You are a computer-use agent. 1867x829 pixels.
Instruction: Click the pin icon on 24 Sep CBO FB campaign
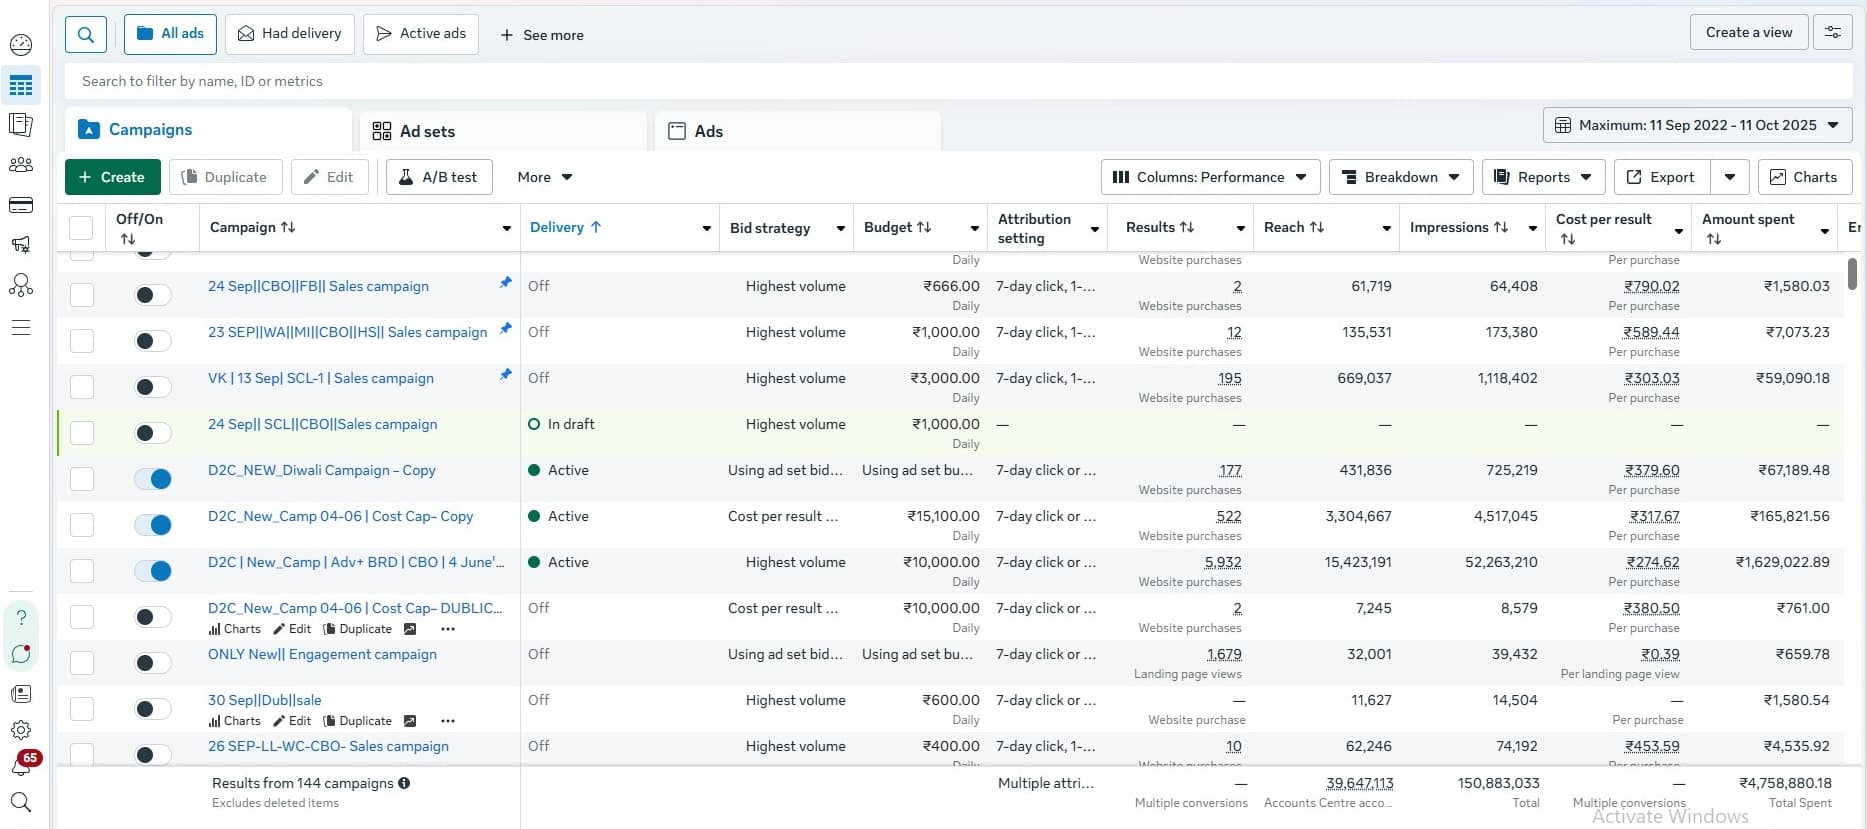[506, 283]
